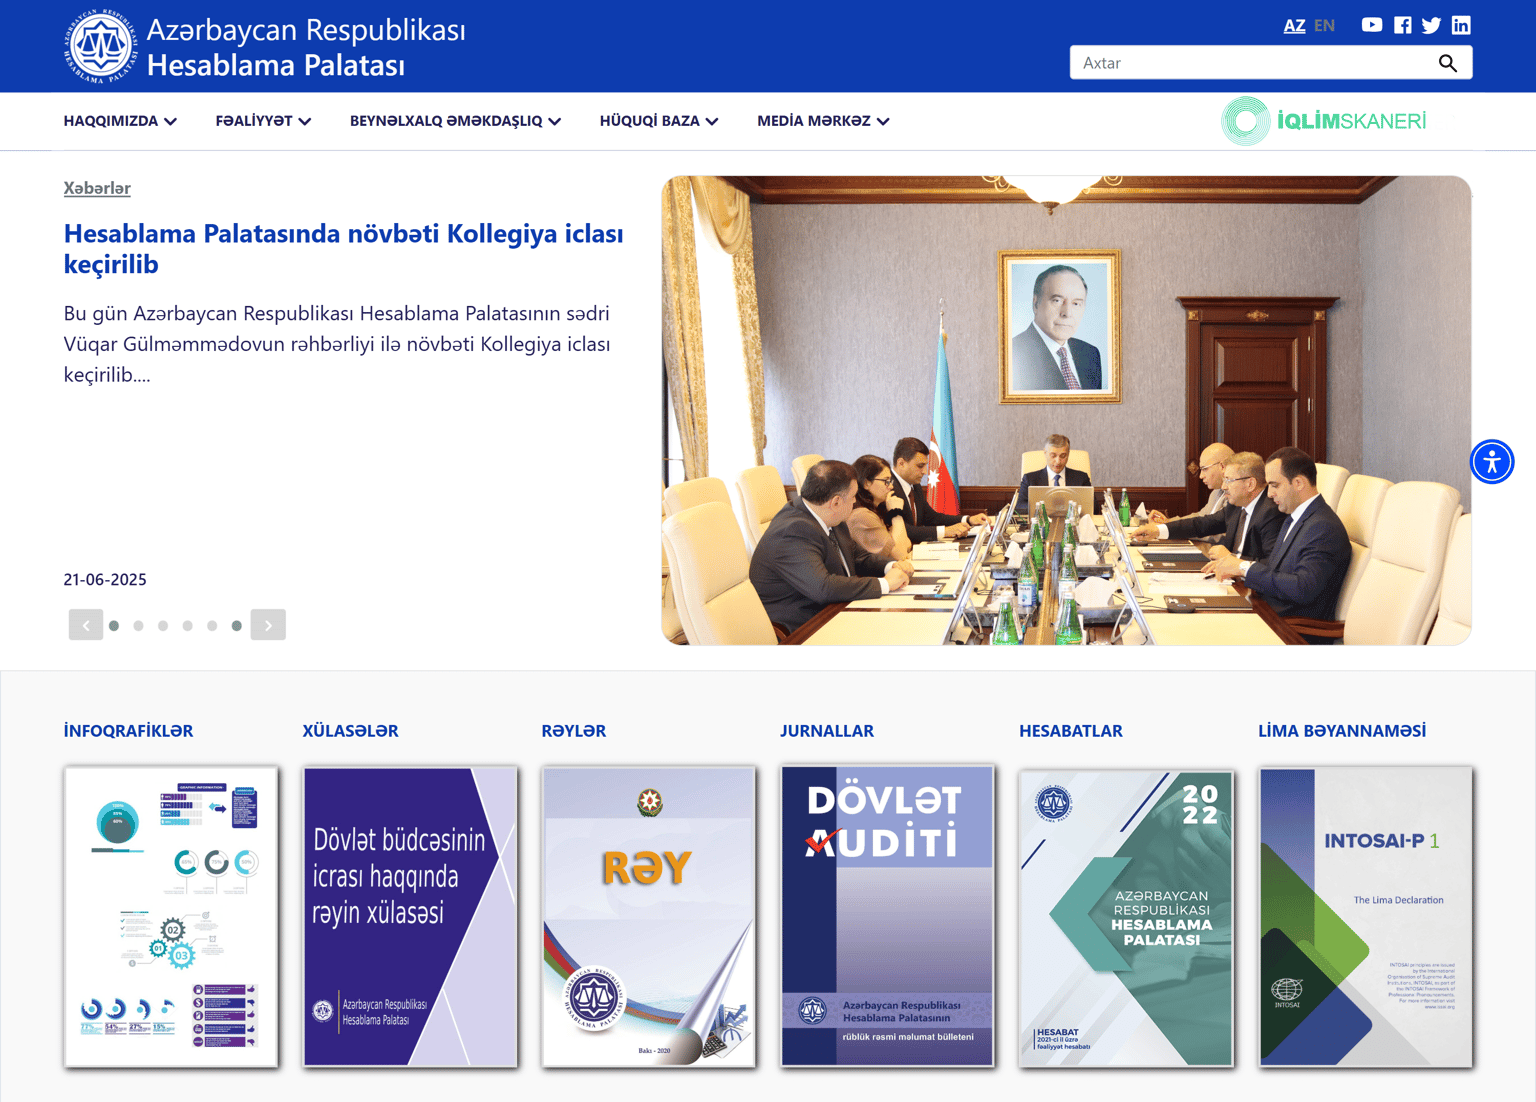Screen dimensions: 1536x1102
Task: Open the YouTube channel icon
Action: pos(1371,25)
